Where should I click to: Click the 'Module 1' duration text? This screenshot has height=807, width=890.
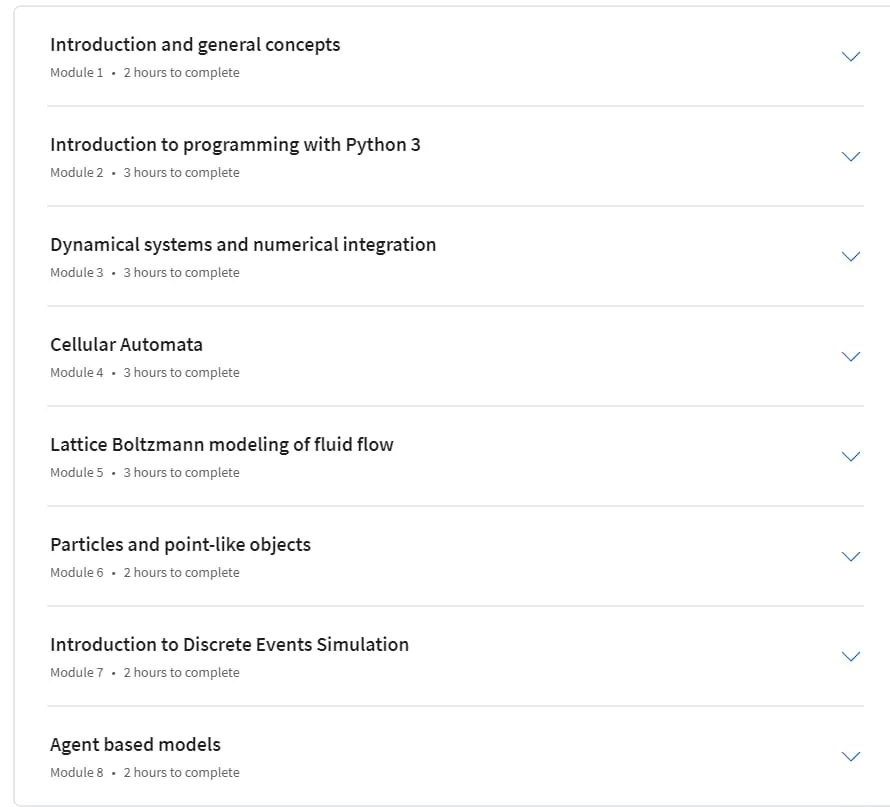tap(182, 73)
